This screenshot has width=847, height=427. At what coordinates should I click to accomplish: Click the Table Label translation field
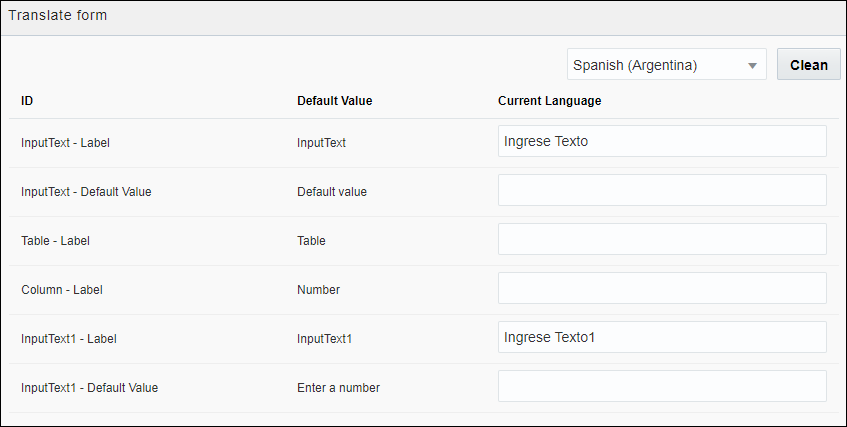point(662,239)
